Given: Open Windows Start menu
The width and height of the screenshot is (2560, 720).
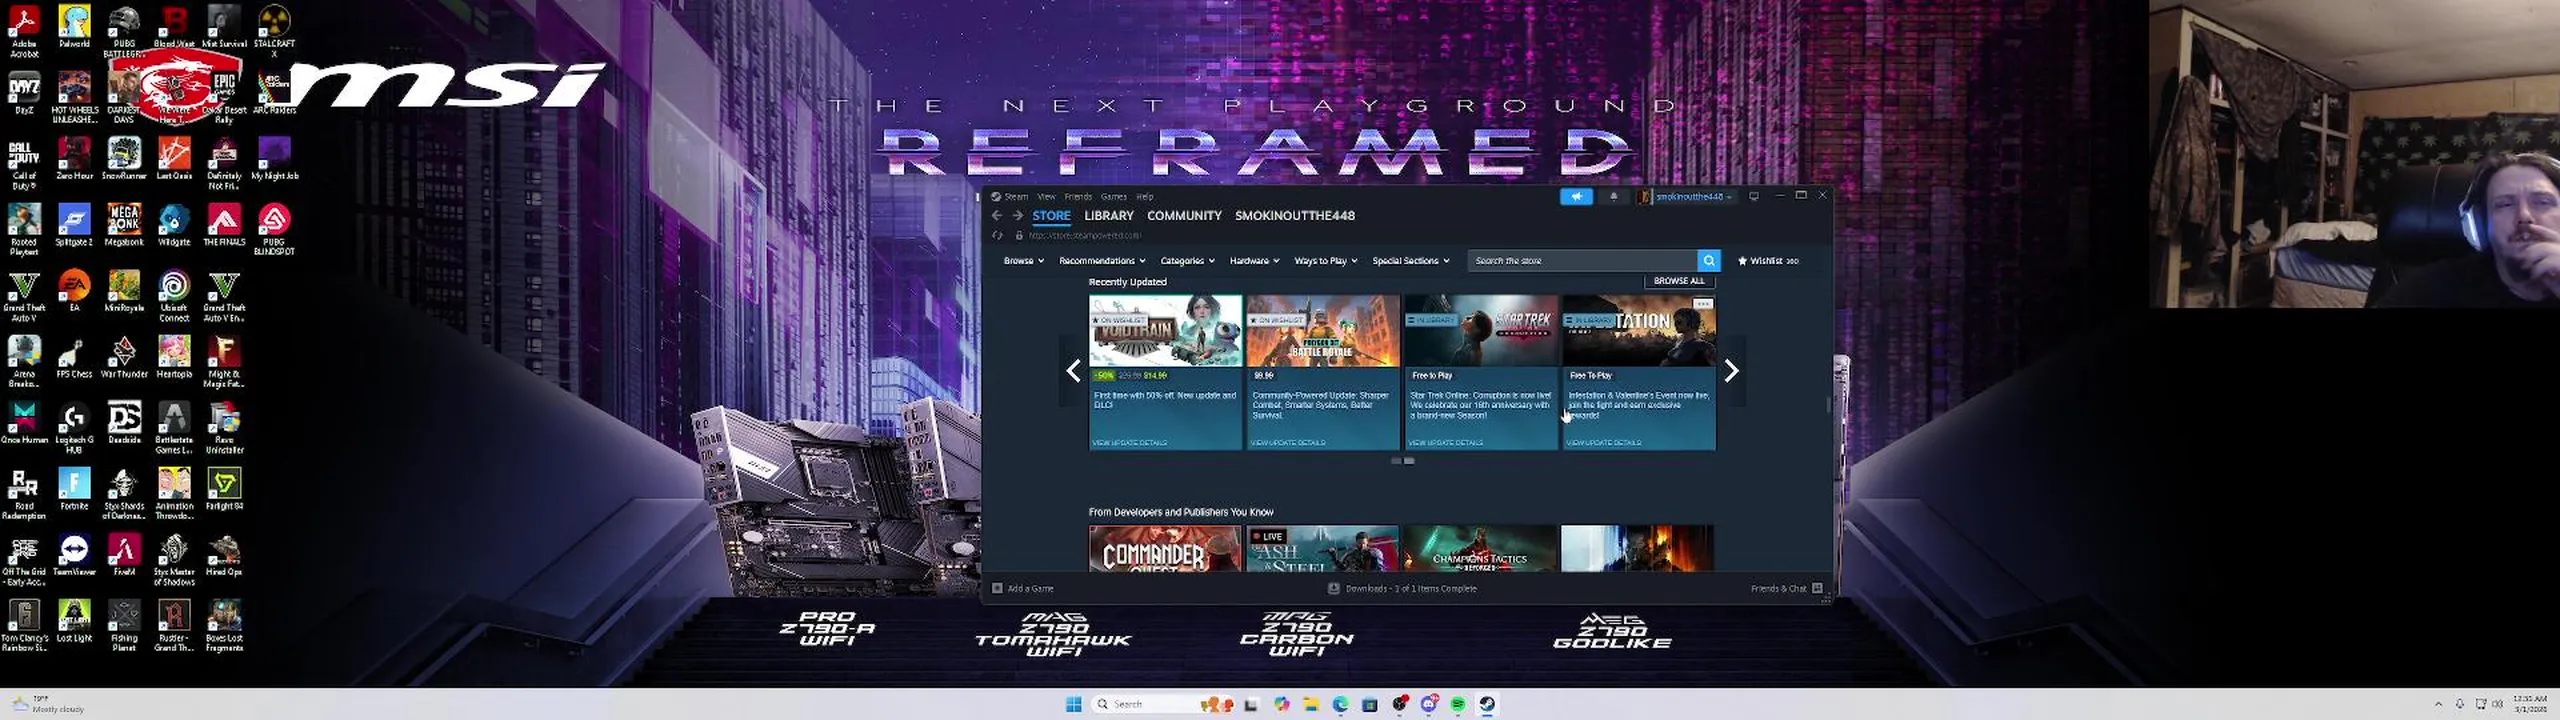Looking at the screenshot, I should click(1073, 705).
